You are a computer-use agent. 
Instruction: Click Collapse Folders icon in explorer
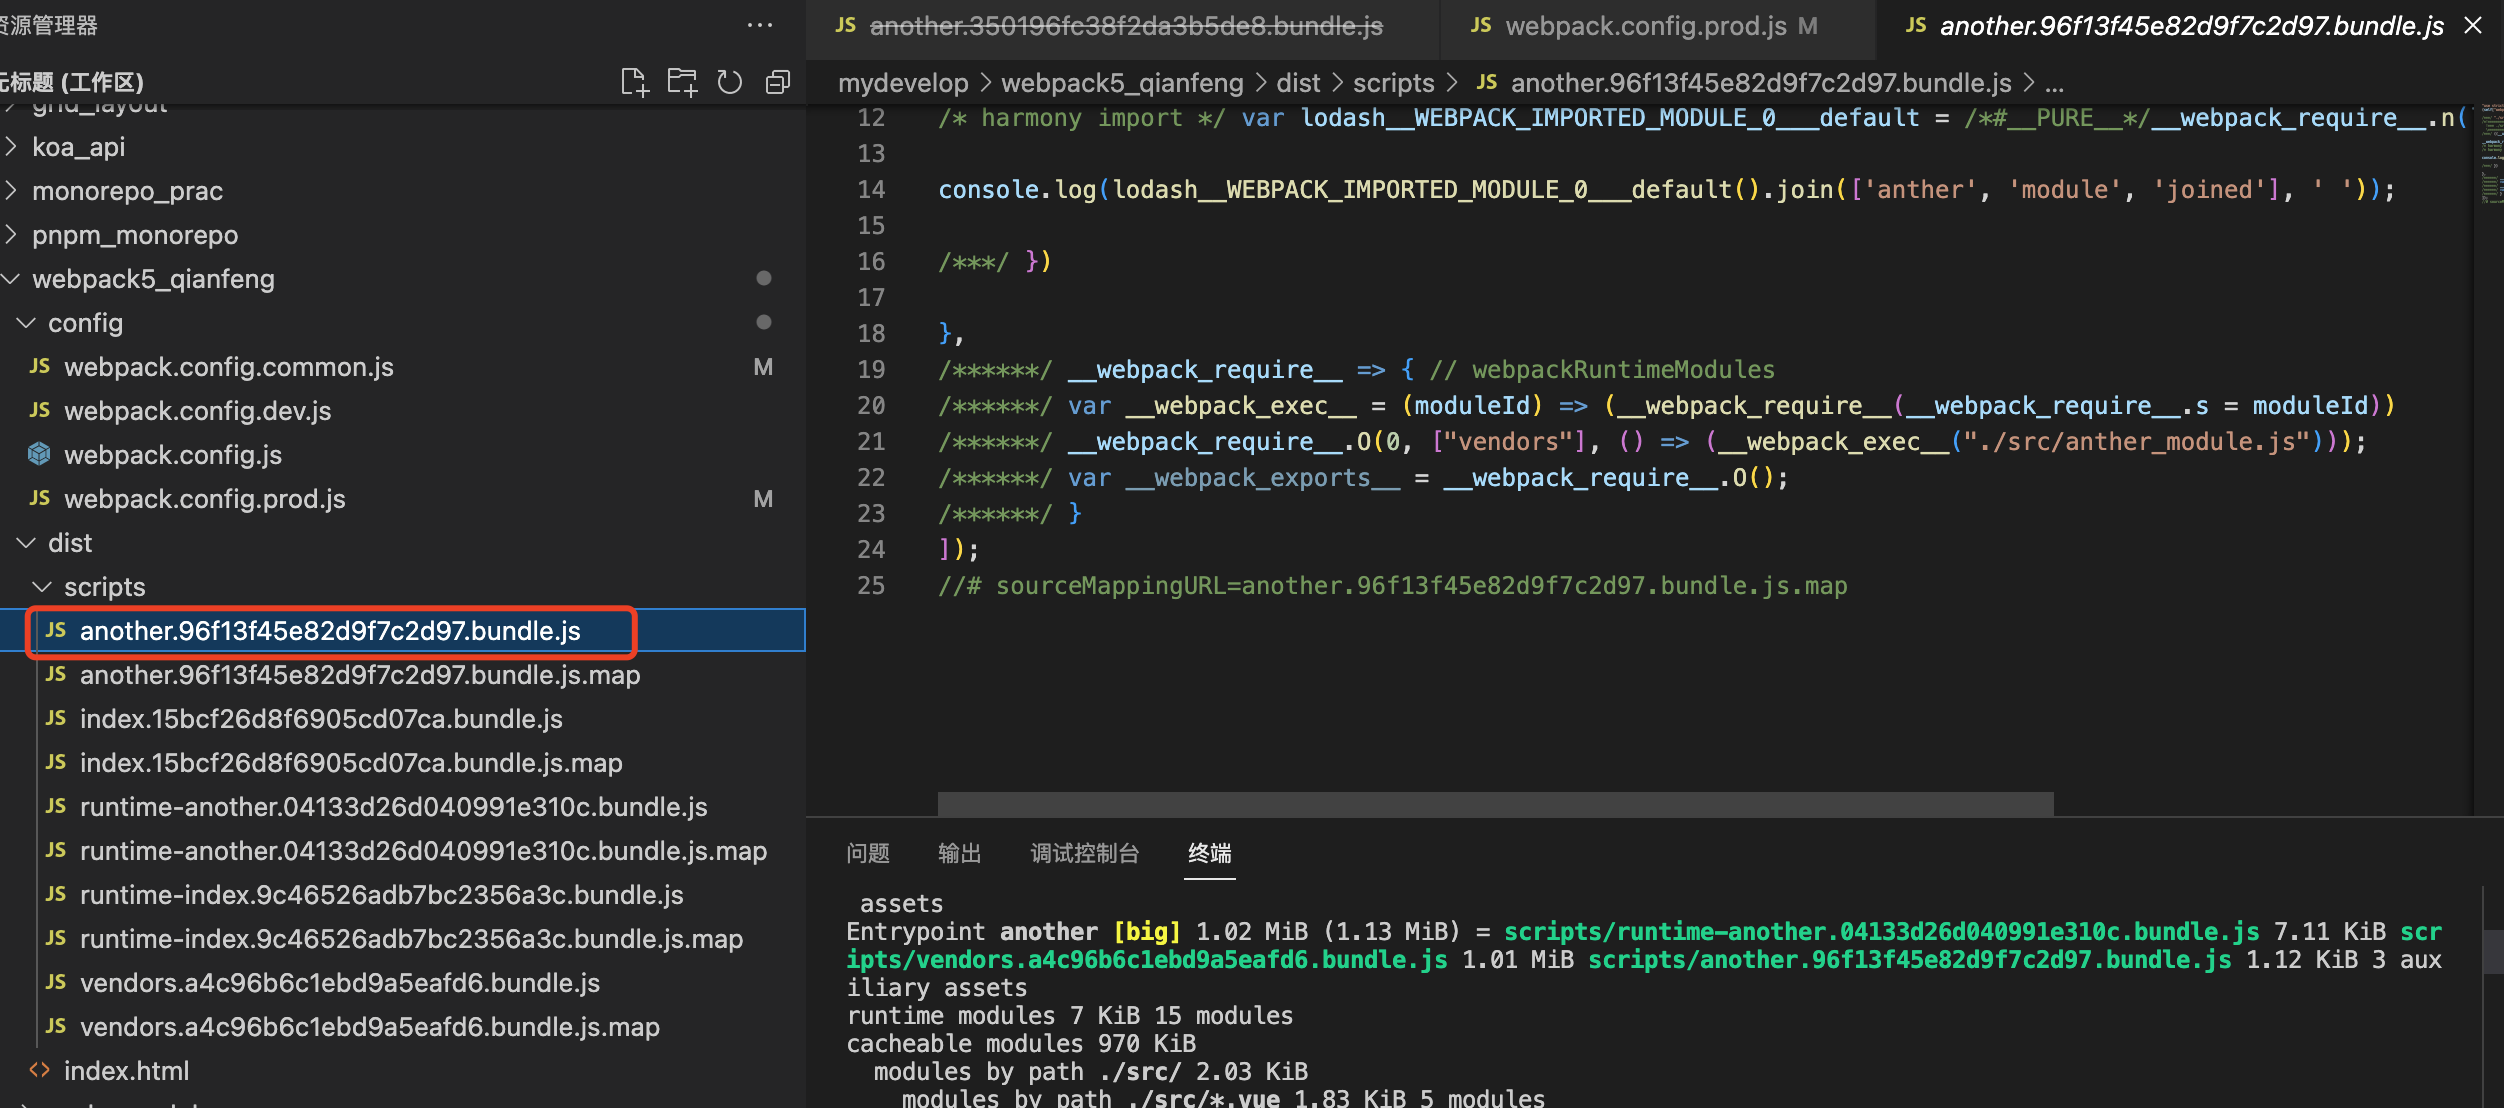777,82
